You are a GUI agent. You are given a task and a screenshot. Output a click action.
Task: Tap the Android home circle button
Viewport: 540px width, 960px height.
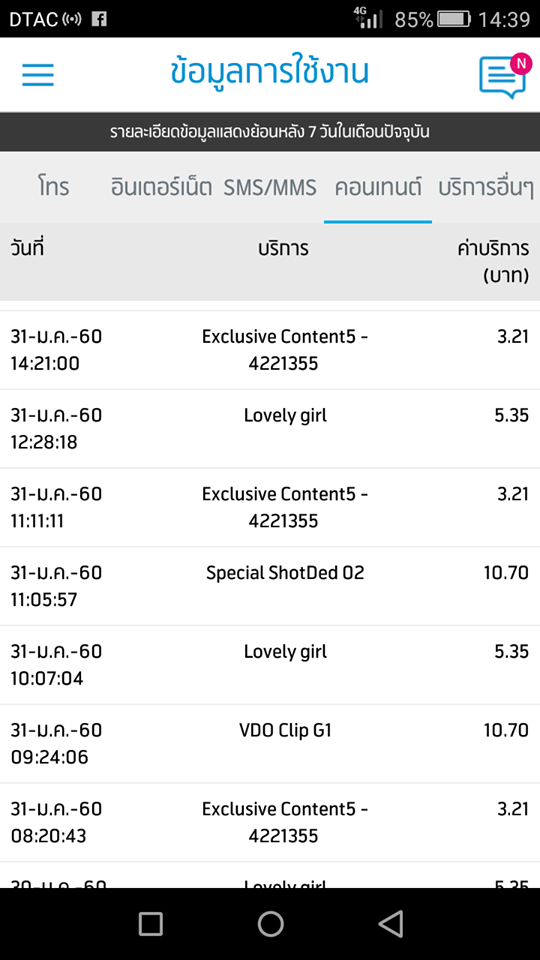tap(270, 923)
